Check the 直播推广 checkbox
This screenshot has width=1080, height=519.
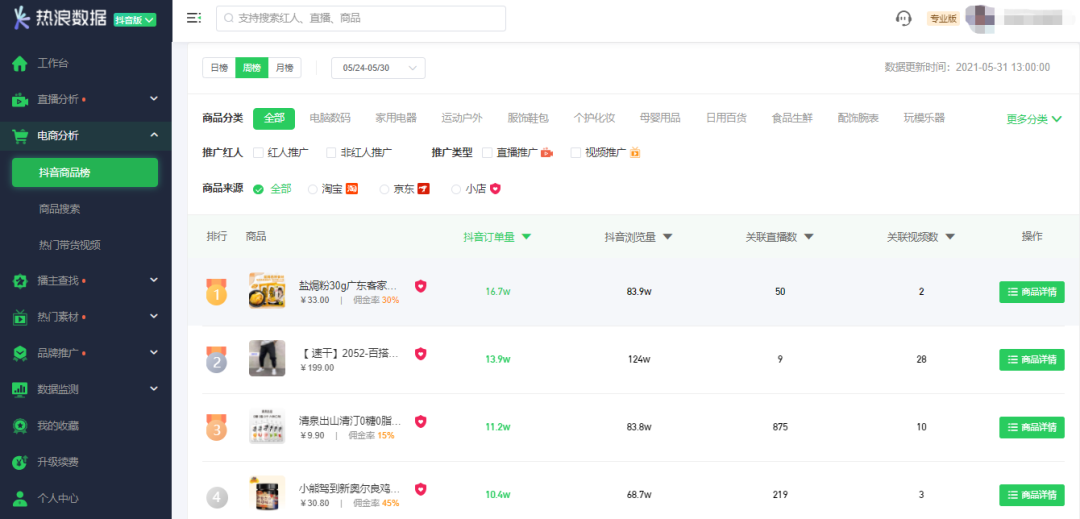(x=487, y=153)
